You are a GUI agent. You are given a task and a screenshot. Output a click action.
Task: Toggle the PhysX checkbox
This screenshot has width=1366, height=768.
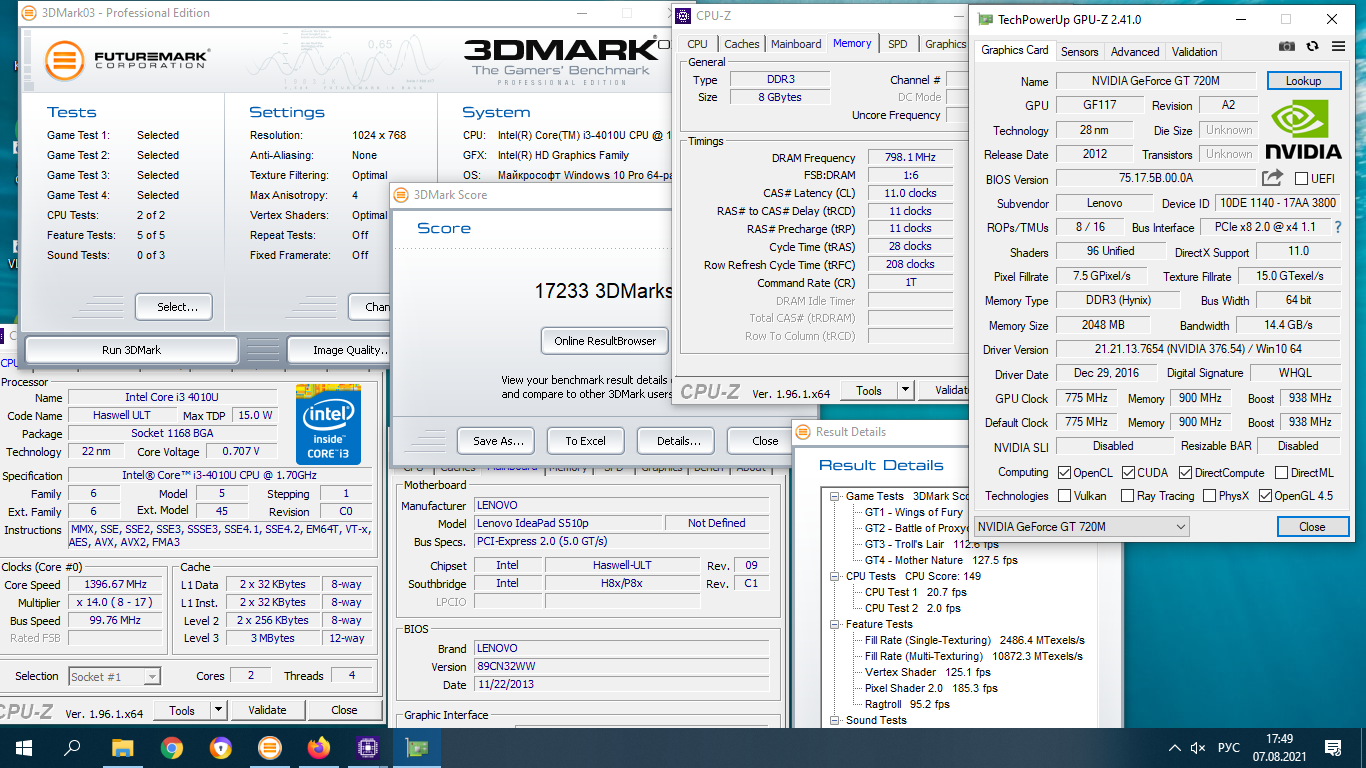tap(1210, 495)
